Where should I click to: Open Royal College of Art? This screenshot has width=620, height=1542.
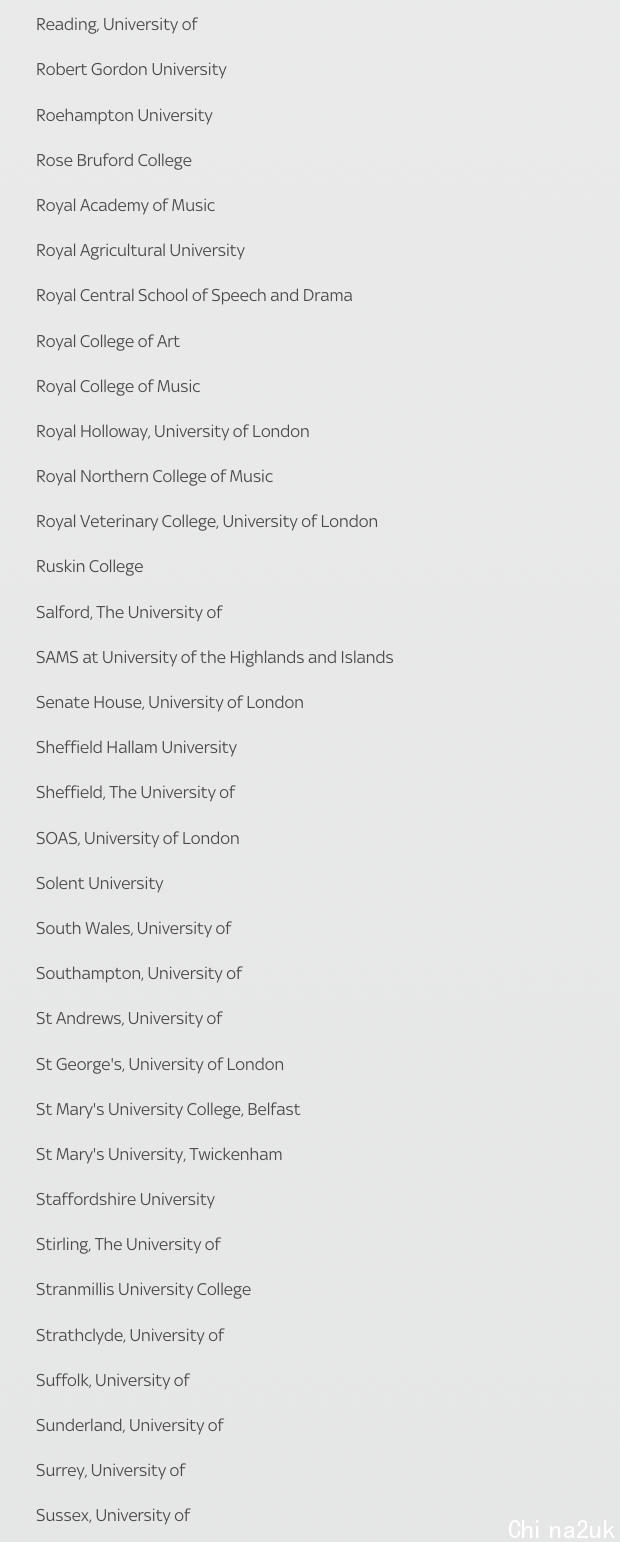[108, 341]
